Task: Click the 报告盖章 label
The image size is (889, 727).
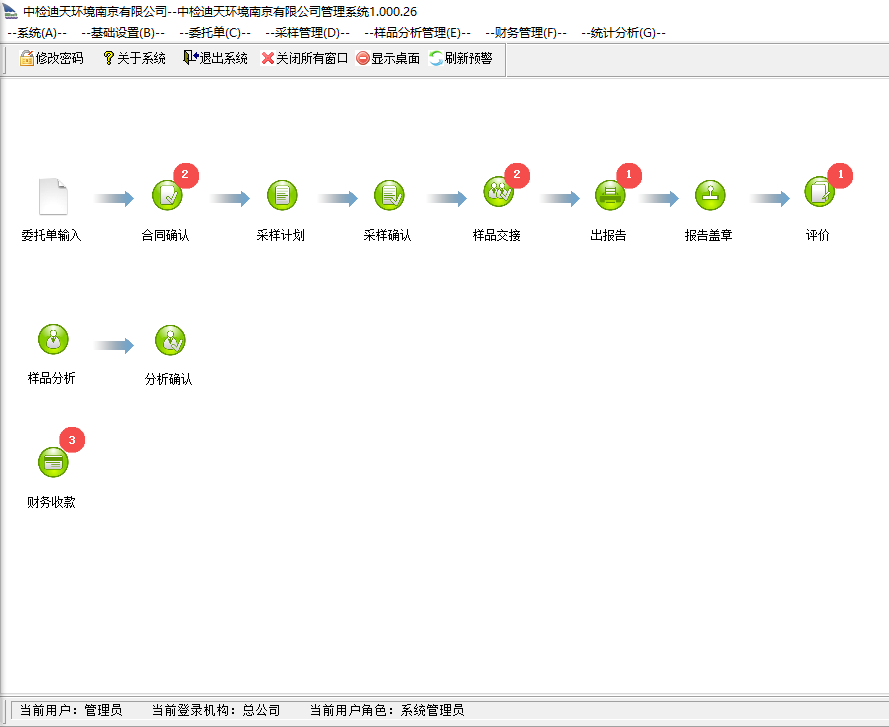Action: click(709, 235)
